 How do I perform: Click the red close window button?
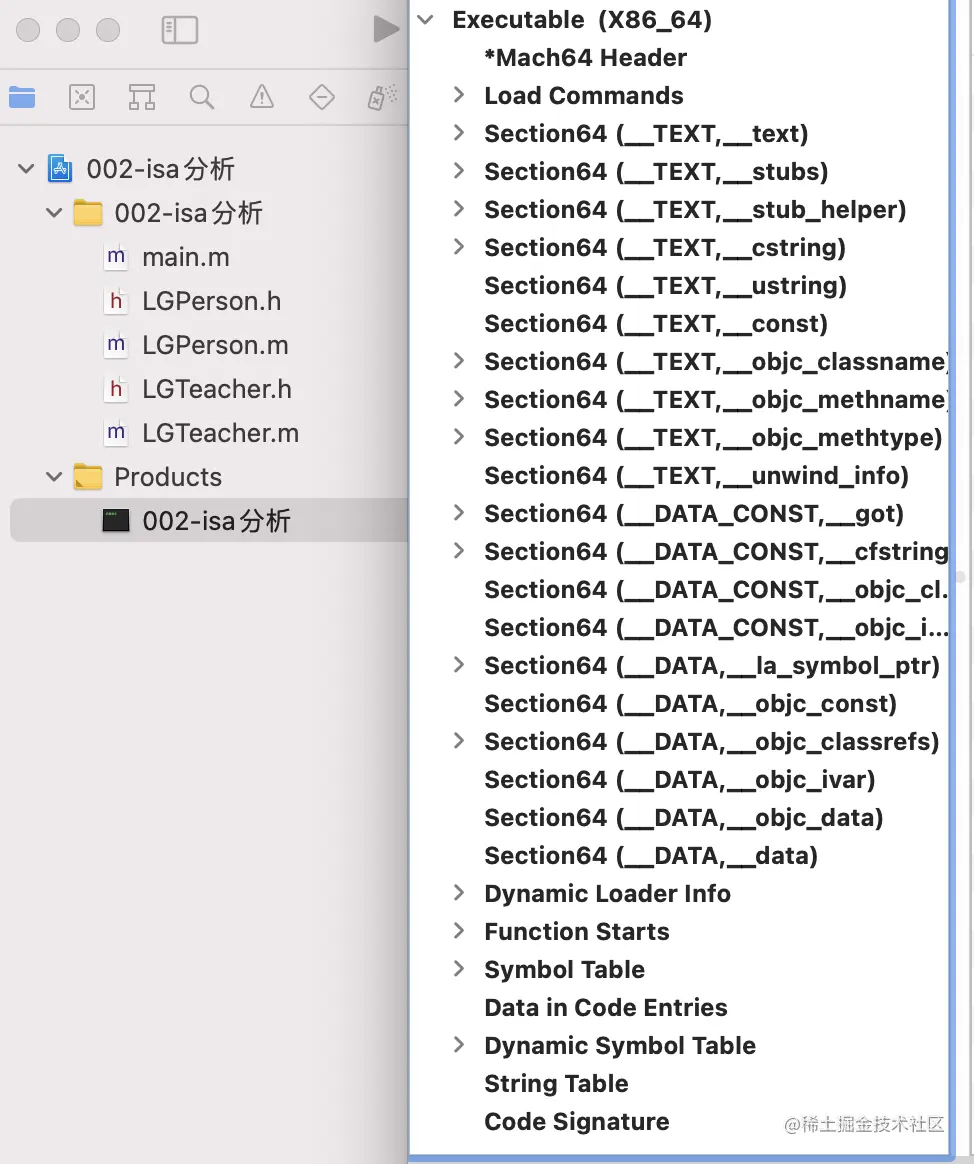[28, 30]
